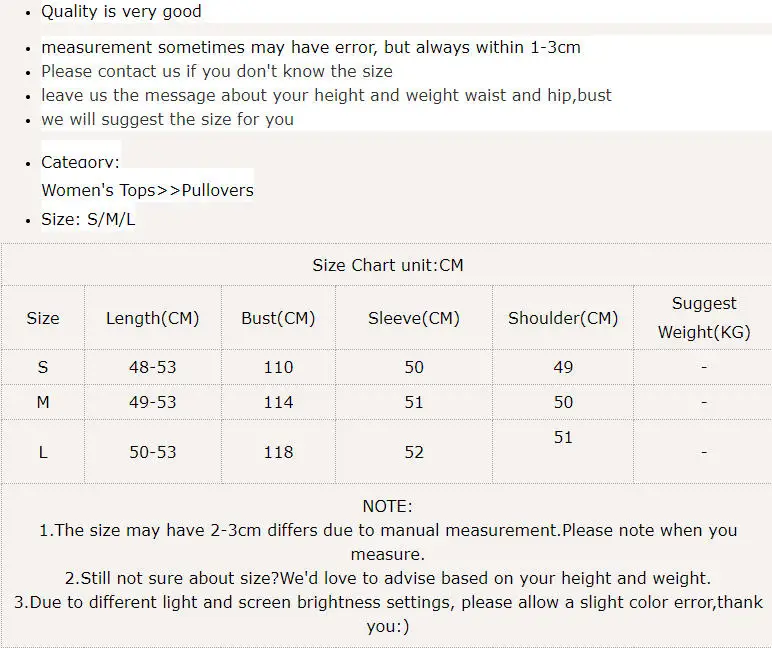Click the length value 49-53 cell
This screenshot has height=648, width=772.
pos(153,402)
